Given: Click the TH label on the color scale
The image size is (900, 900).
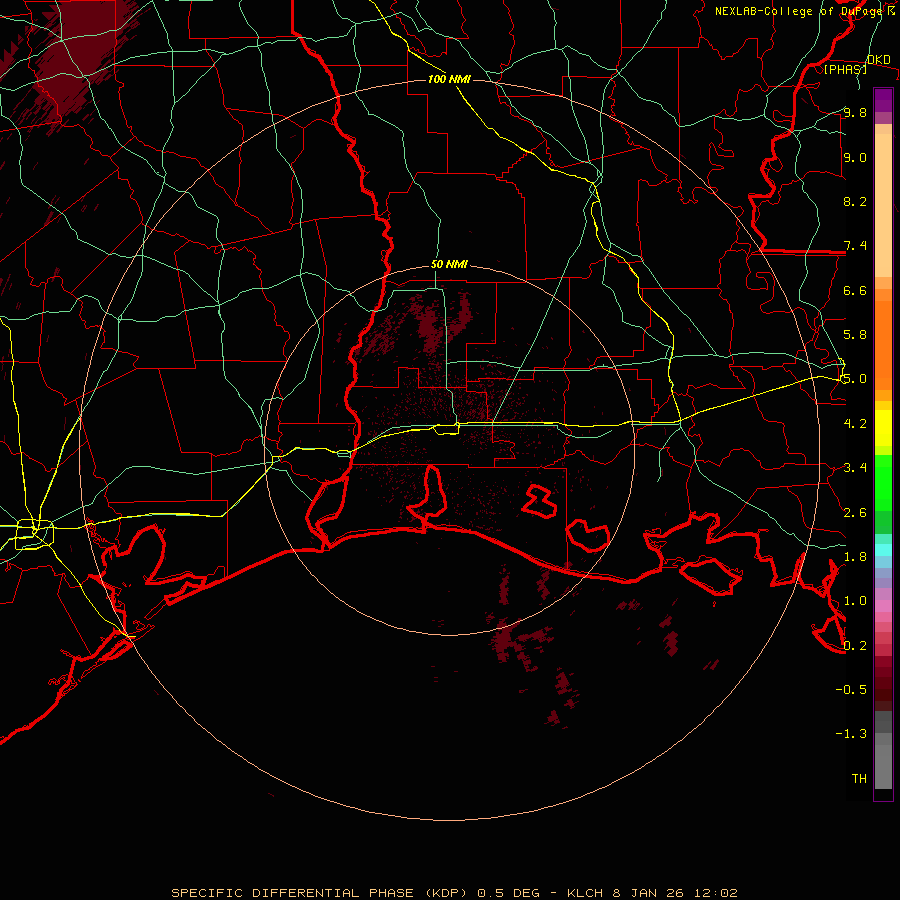Looking at the screenshot, I should [859, 779].
